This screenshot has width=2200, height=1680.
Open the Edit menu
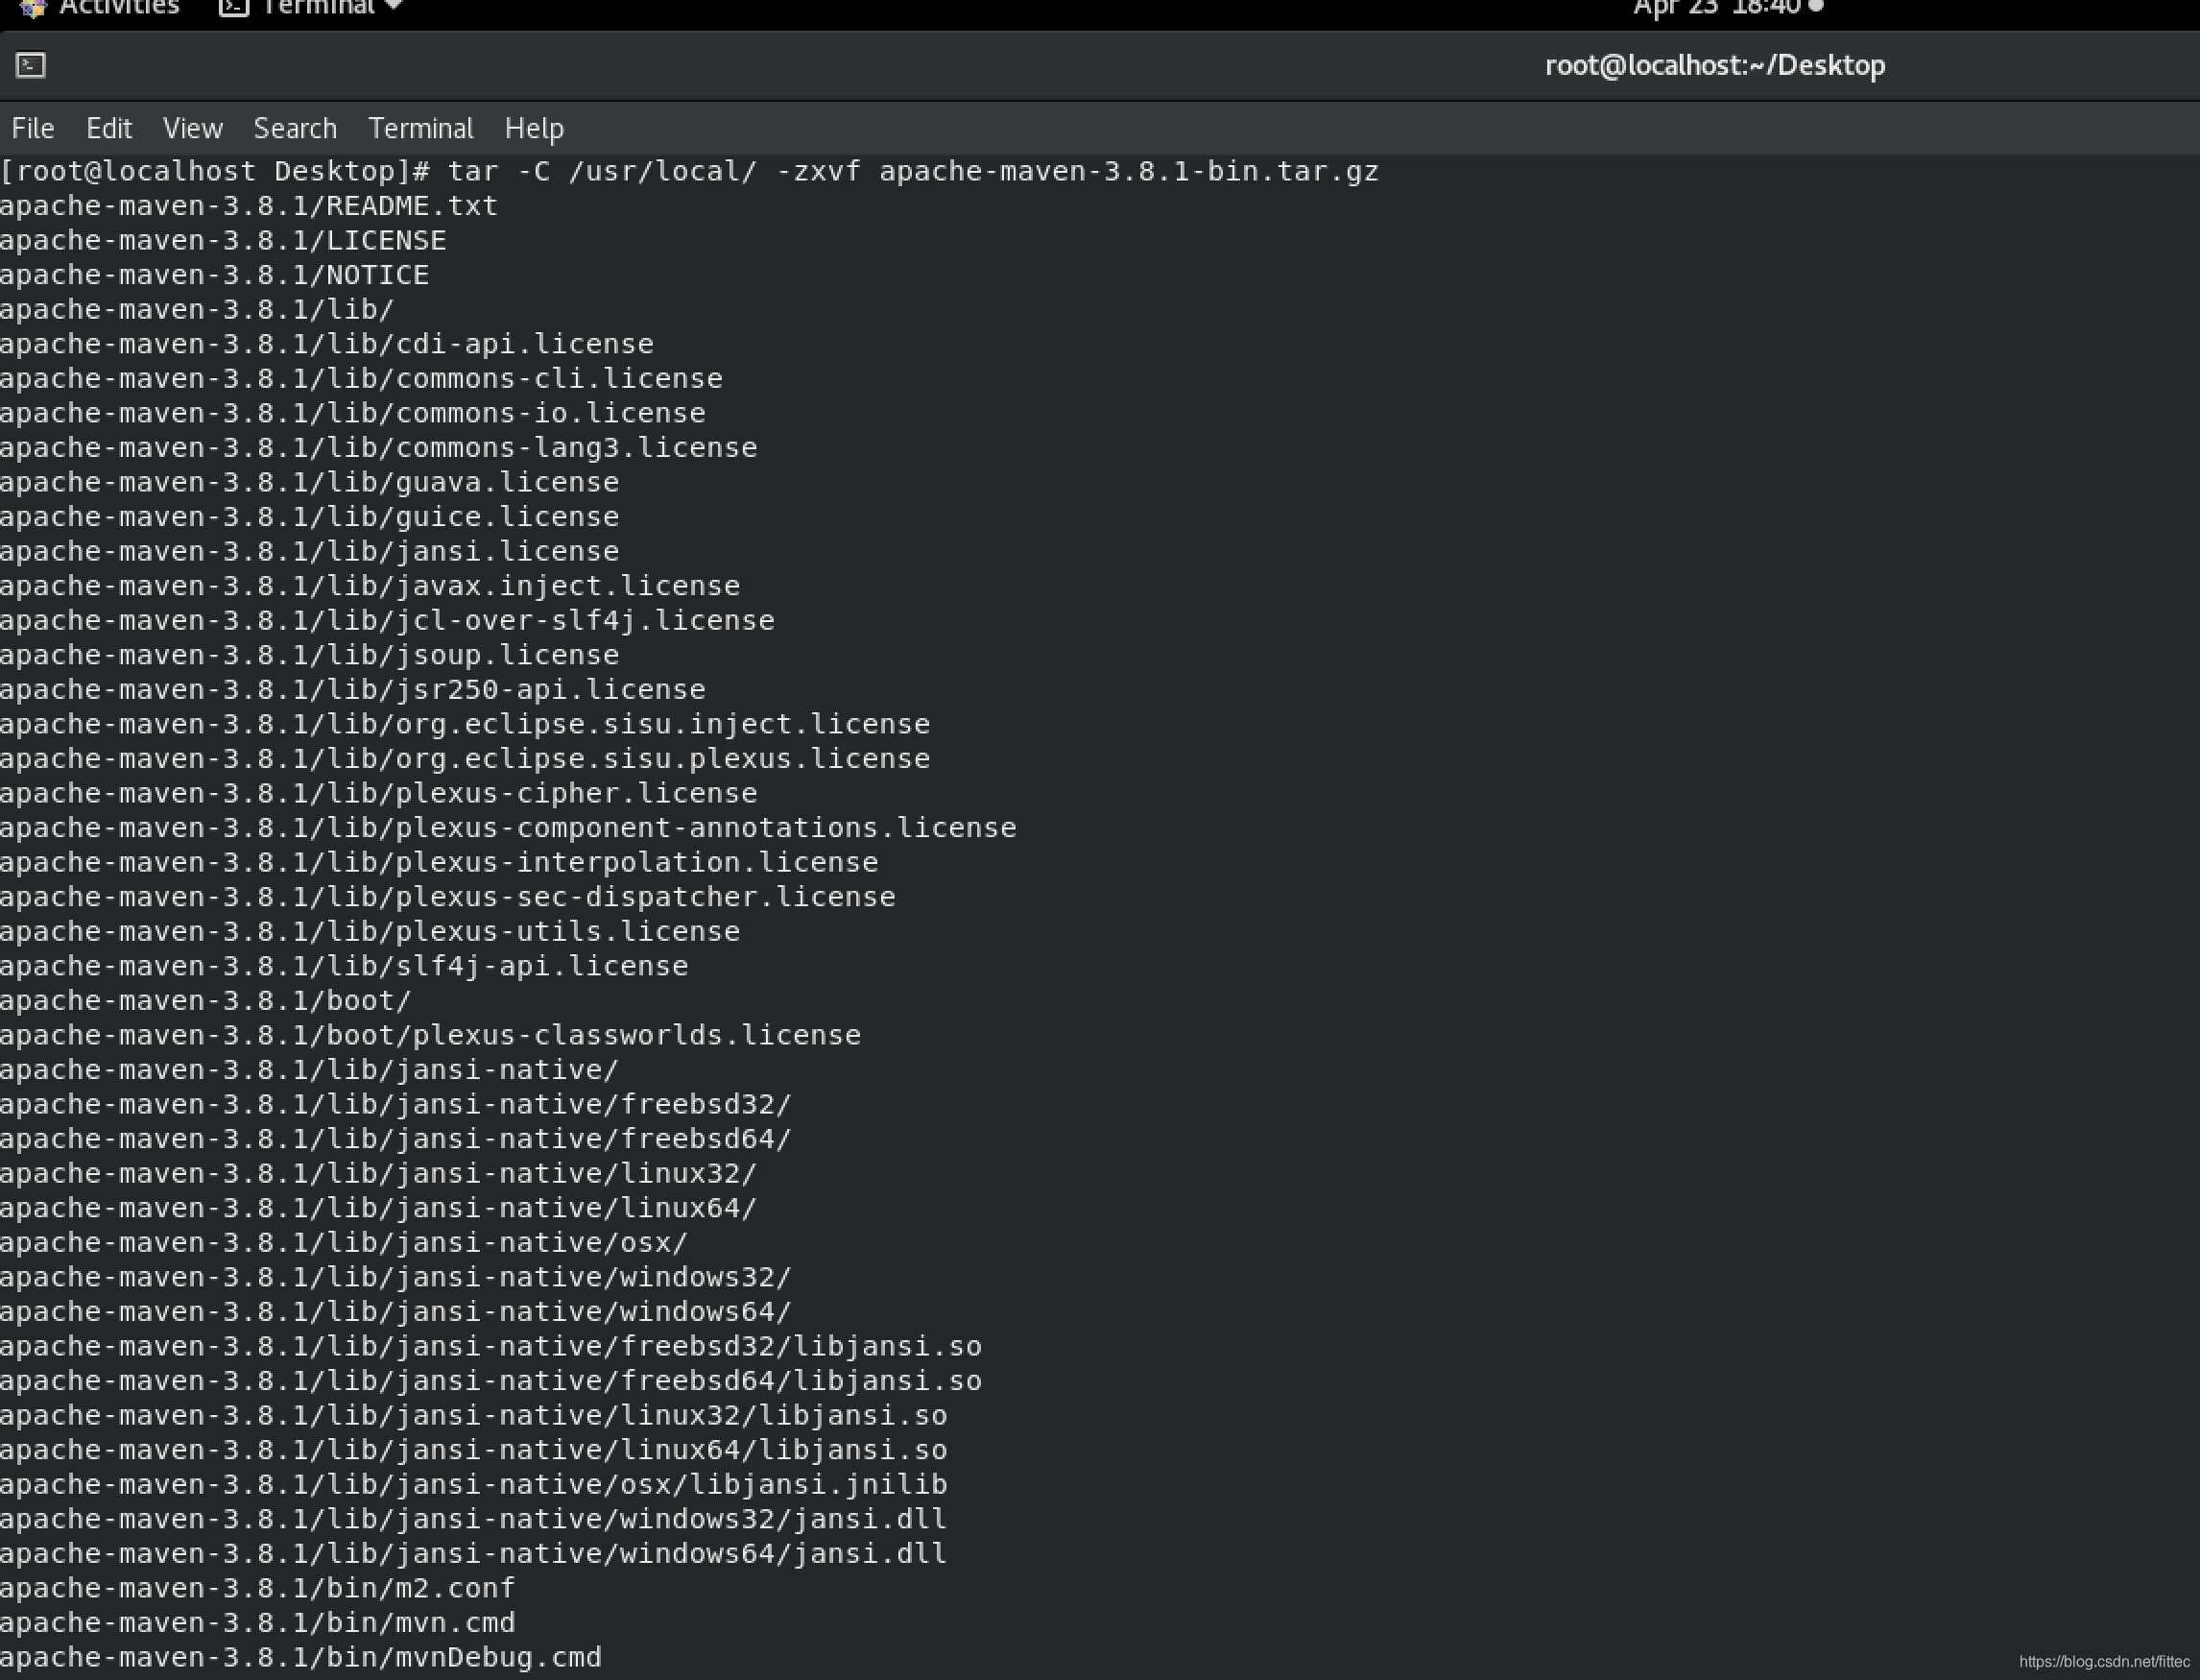109,128
